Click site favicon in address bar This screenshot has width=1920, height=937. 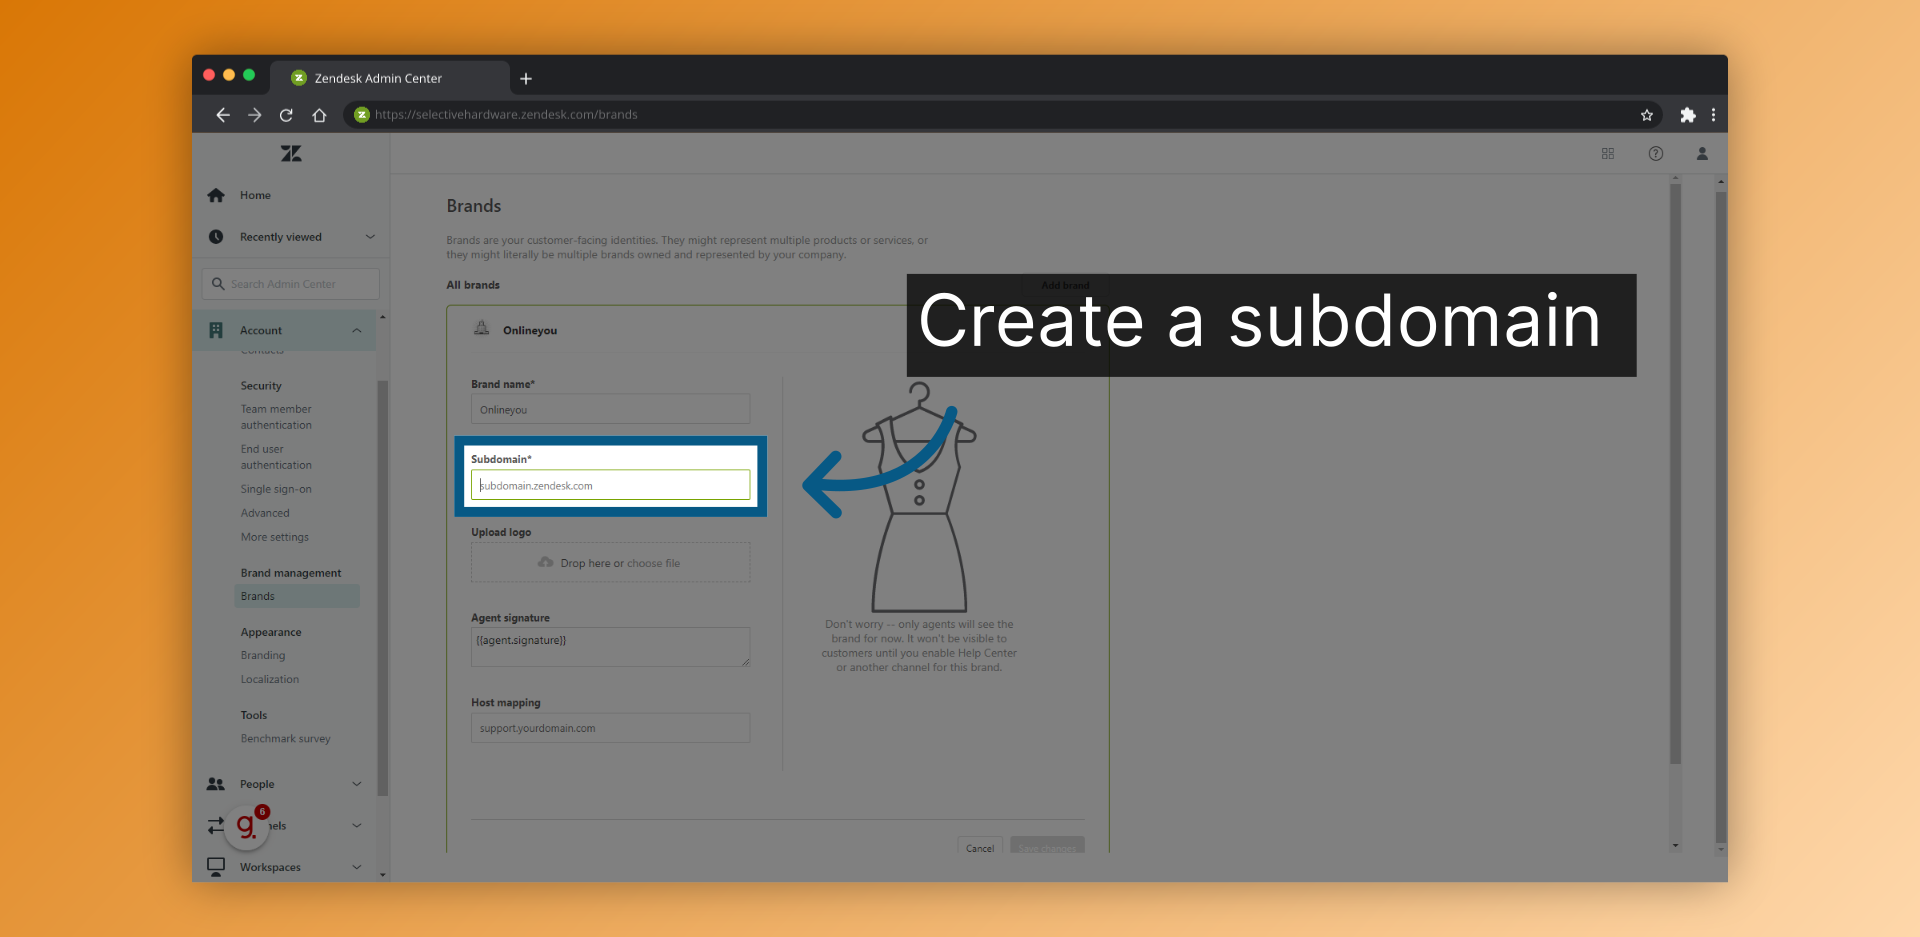(362, 115)
